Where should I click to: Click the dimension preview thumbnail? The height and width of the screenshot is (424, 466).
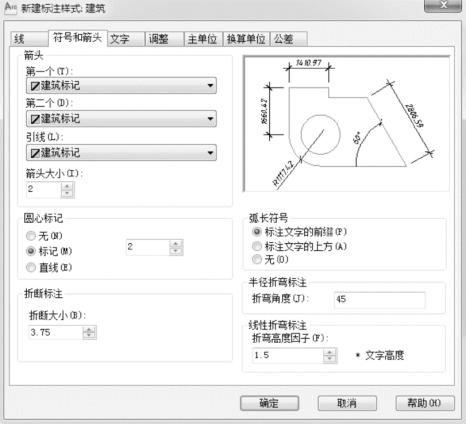(347, 124)
